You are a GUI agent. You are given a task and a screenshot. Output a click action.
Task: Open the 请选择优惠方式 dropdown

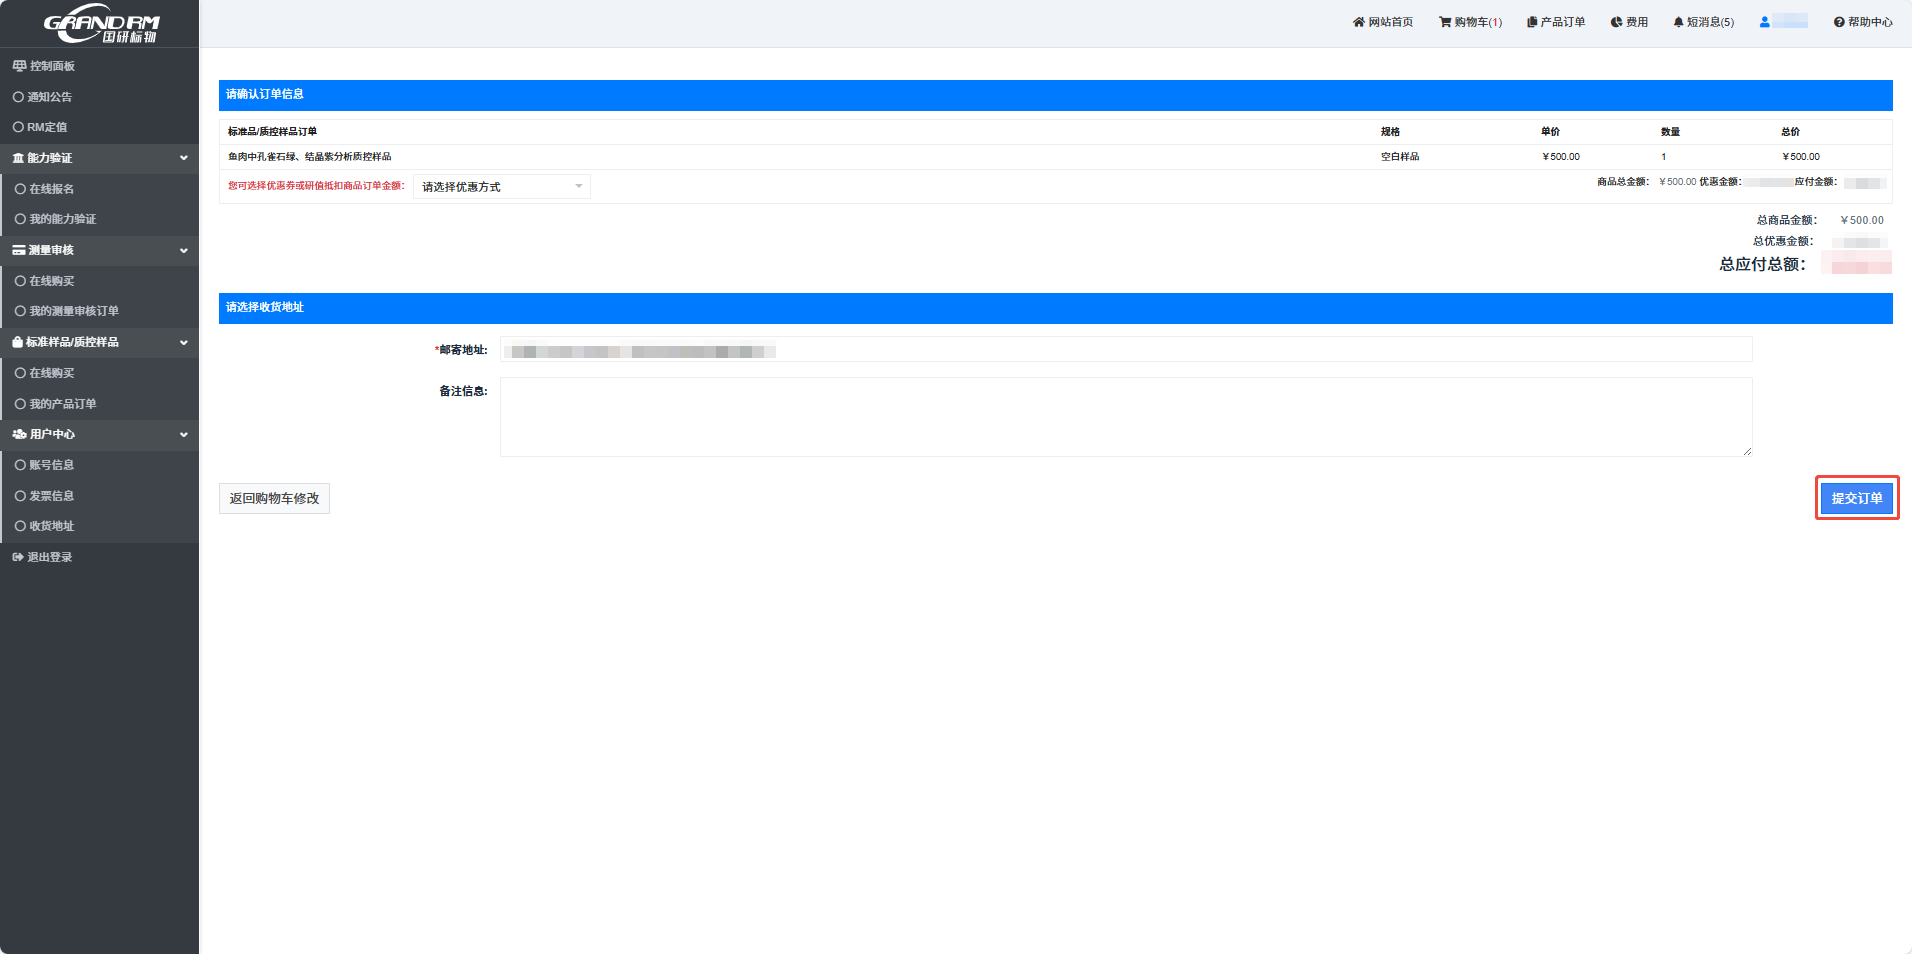tap(501, 187)
